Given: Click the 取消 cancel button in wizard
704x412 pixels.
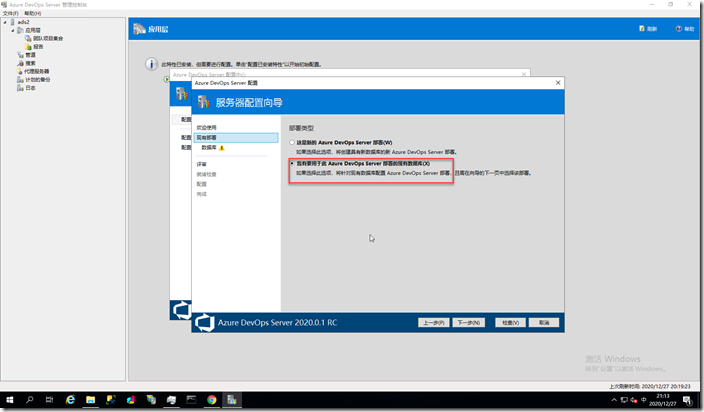Looking at the screenshot, I should [x=544, y=322].
